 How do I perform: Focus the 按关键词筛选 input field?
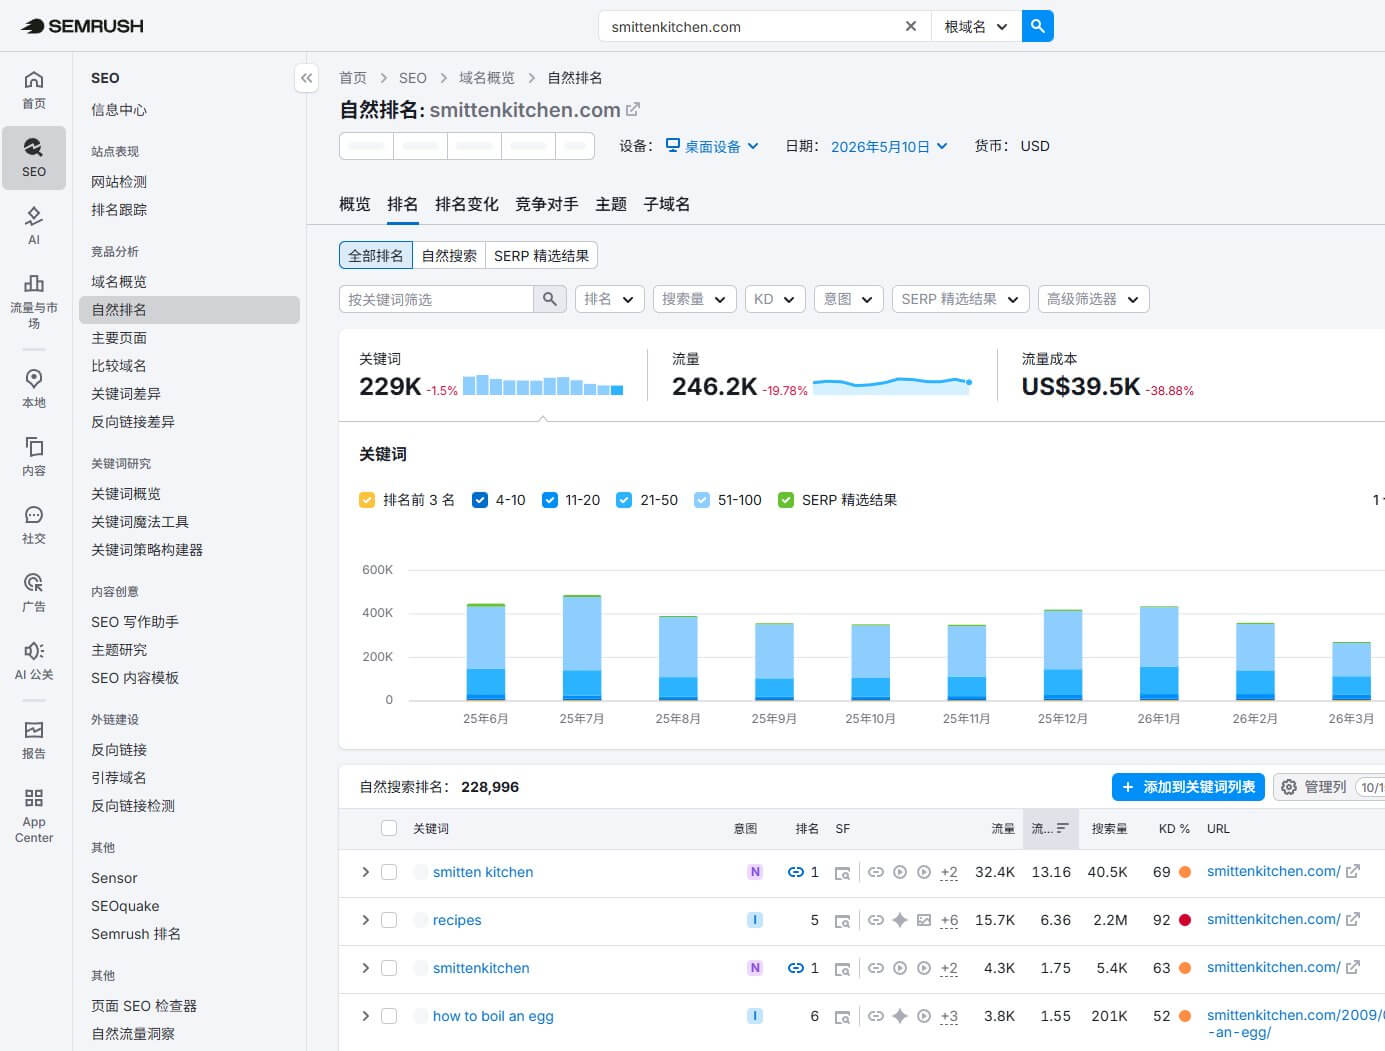[436, 299]
